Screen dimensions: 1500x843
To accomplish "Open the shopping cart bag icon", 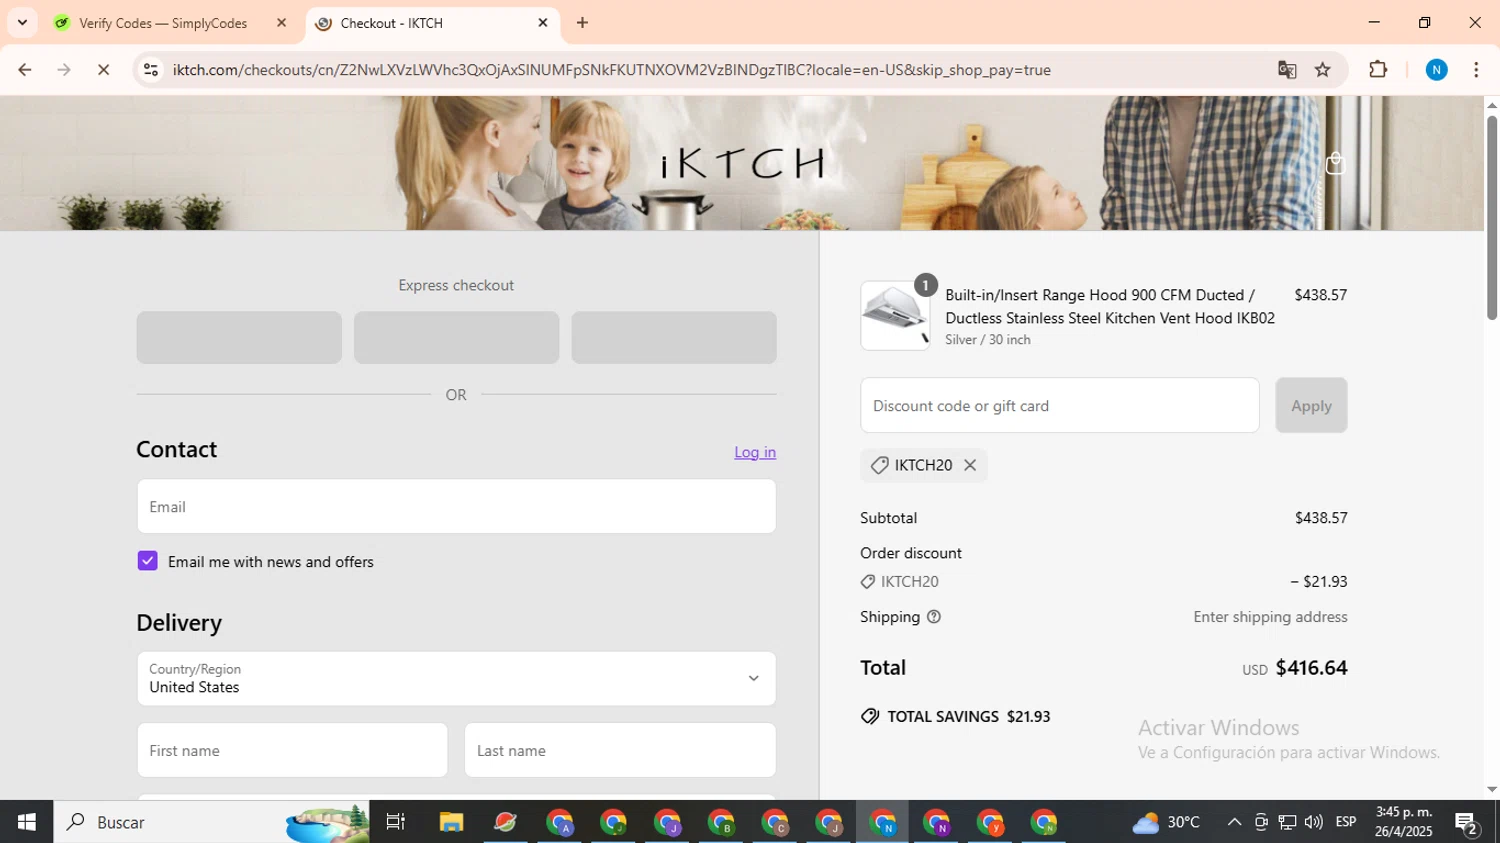I will 1335,163.
